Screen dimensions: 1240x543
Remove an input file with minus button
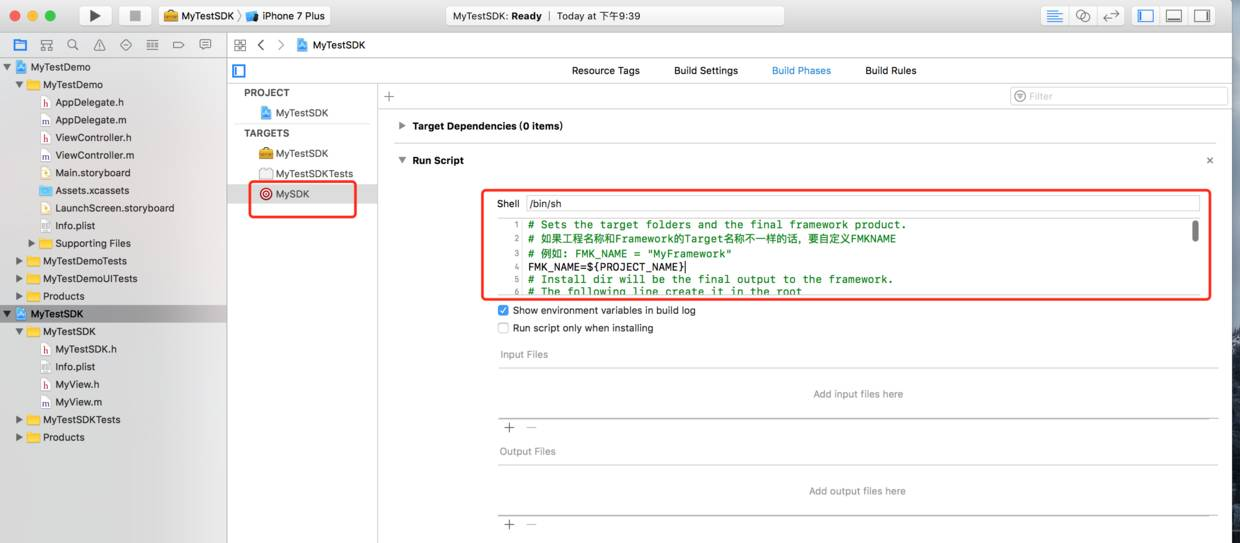coord(531,427)
